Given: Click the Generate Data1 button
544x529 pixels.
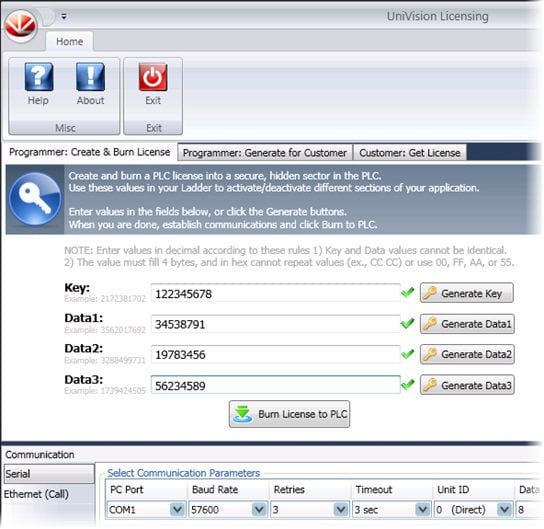Looking at the screenshot, I should pos(467,324).
